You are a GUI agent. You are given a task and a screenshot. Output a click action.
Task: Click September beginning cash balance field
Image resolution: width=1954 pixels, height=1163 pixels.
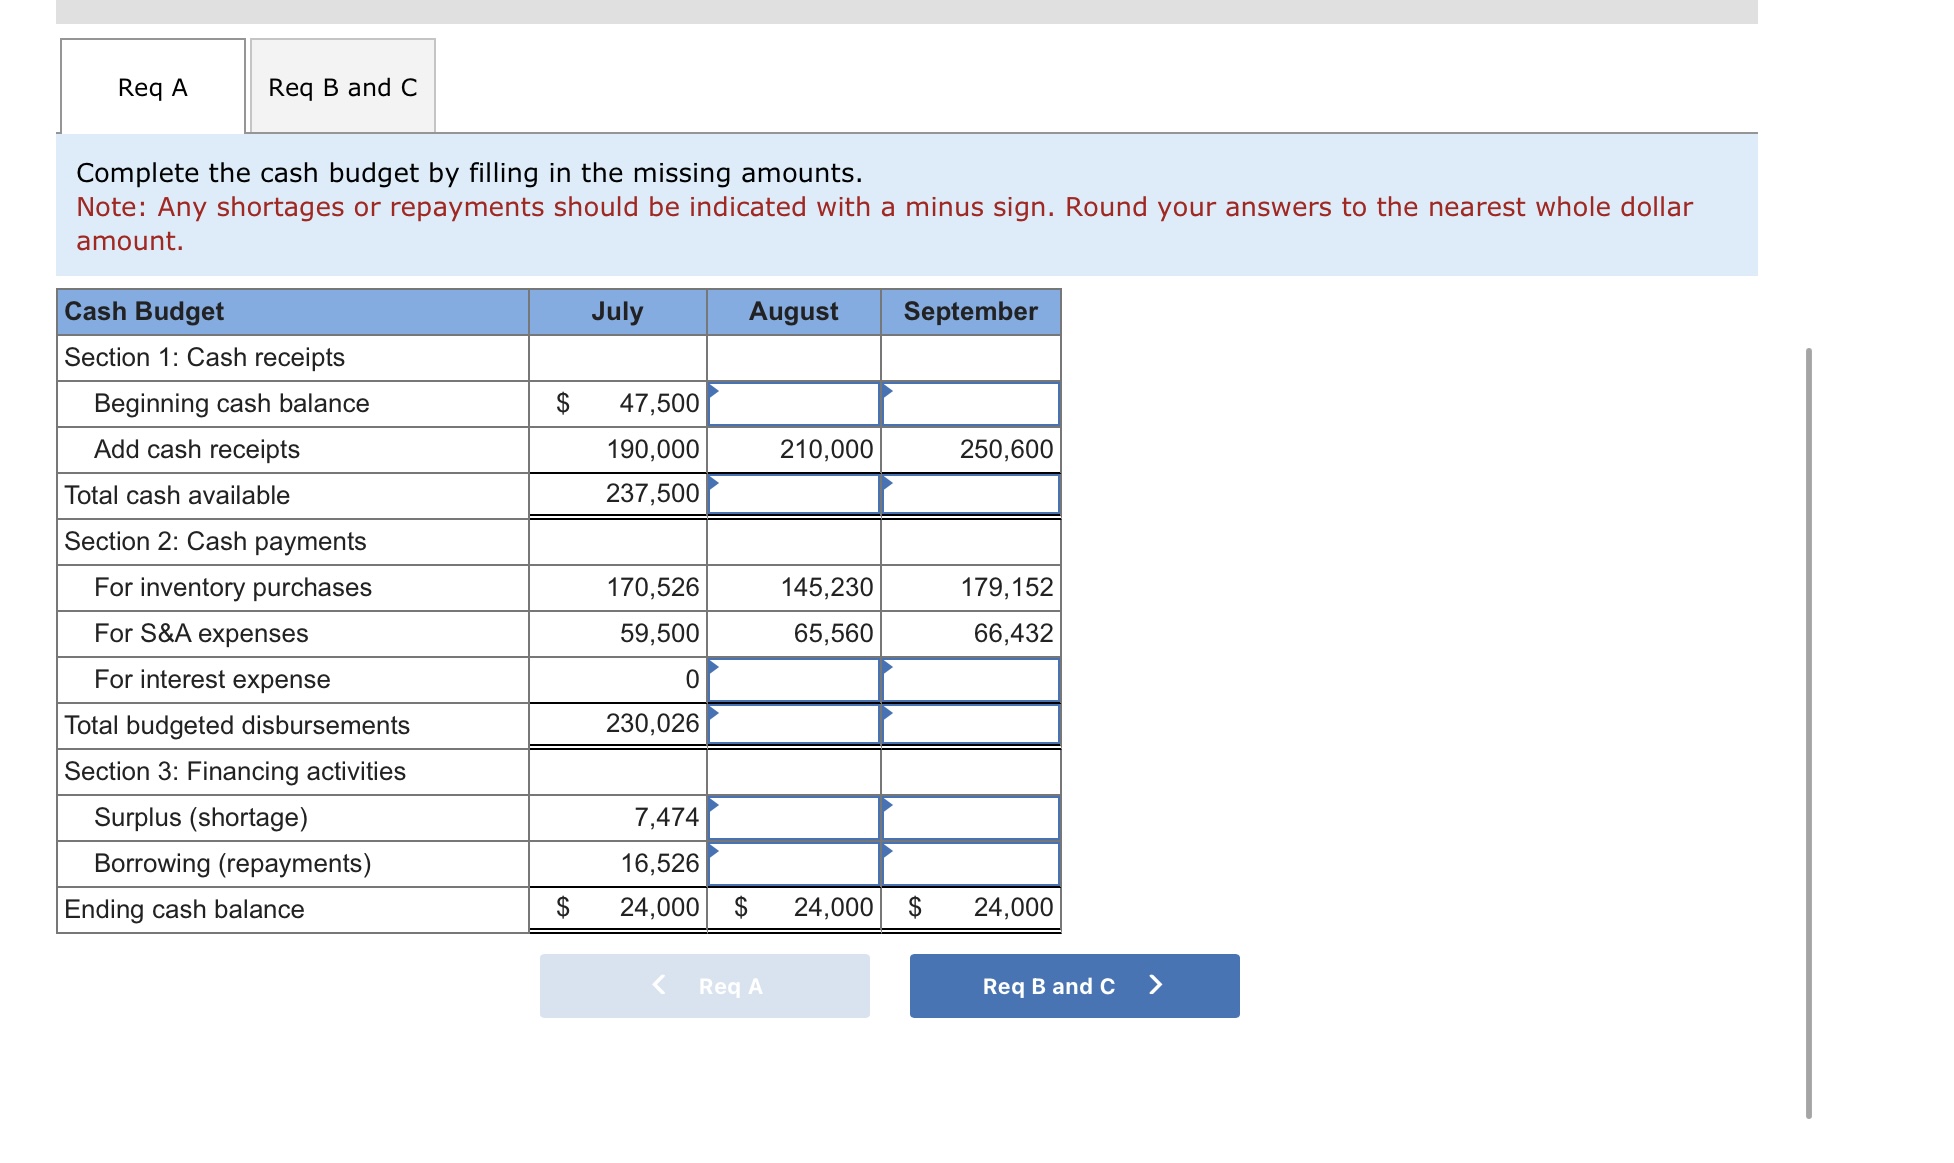click(x=970, y=404)
